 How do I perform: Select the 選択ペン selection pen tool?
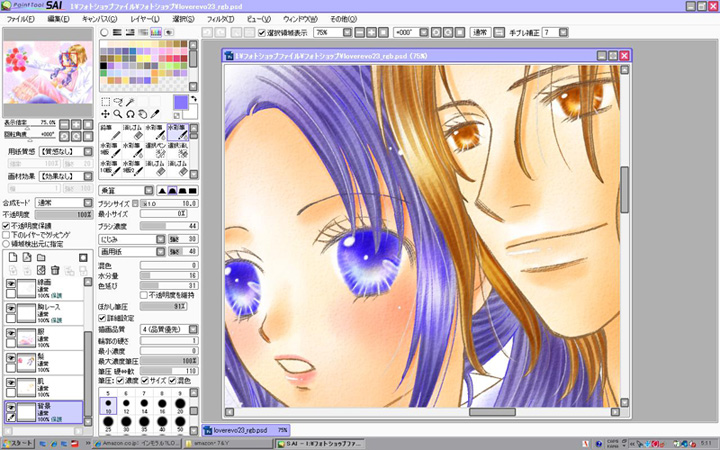(x=155, y=150)
